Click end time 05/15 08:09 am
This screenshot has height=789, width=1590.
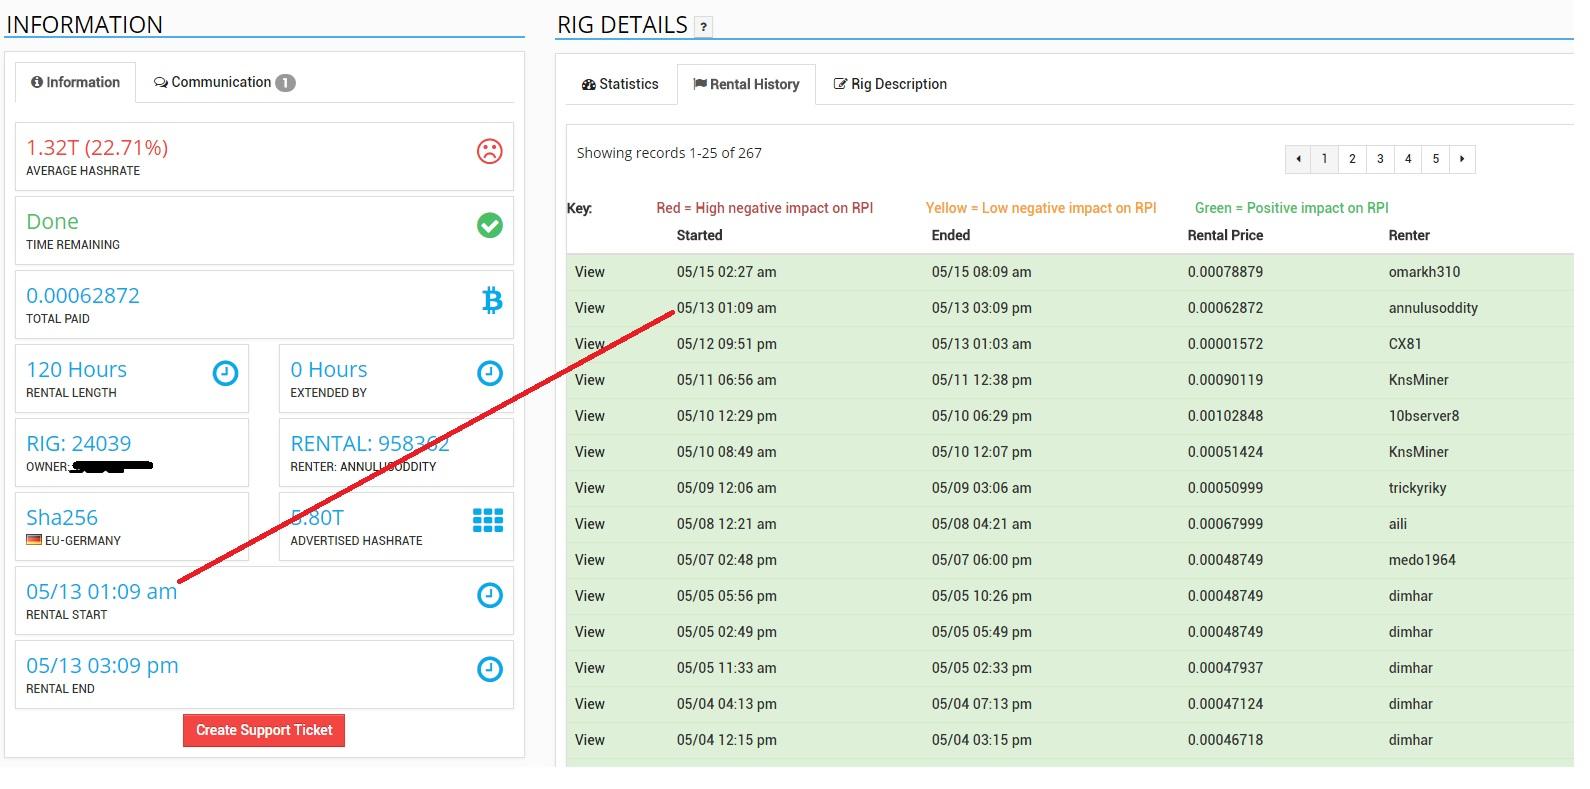(x=982, y=272)
